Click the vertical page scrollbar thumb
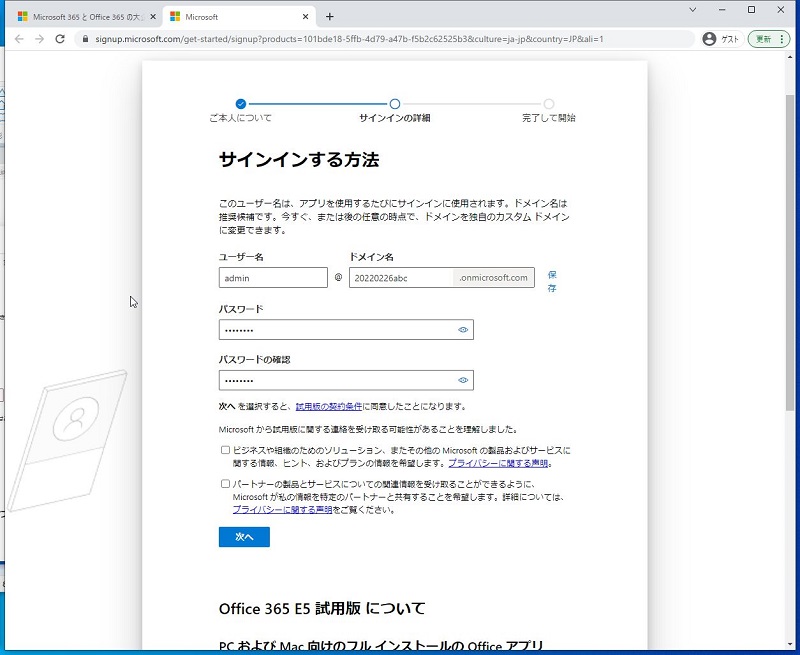The image size is (800, 655). tap(790, 253)
